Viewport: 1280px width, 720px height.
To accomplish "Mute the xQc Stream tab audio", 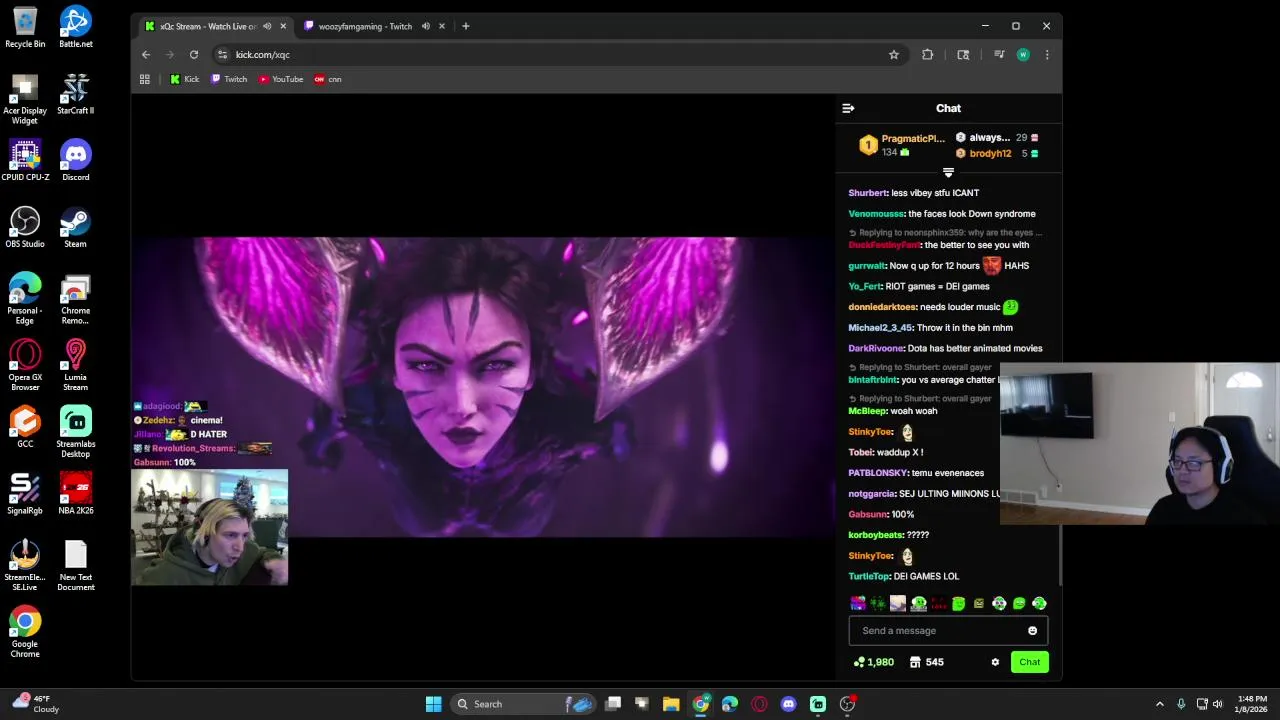I will click(267, 26).
